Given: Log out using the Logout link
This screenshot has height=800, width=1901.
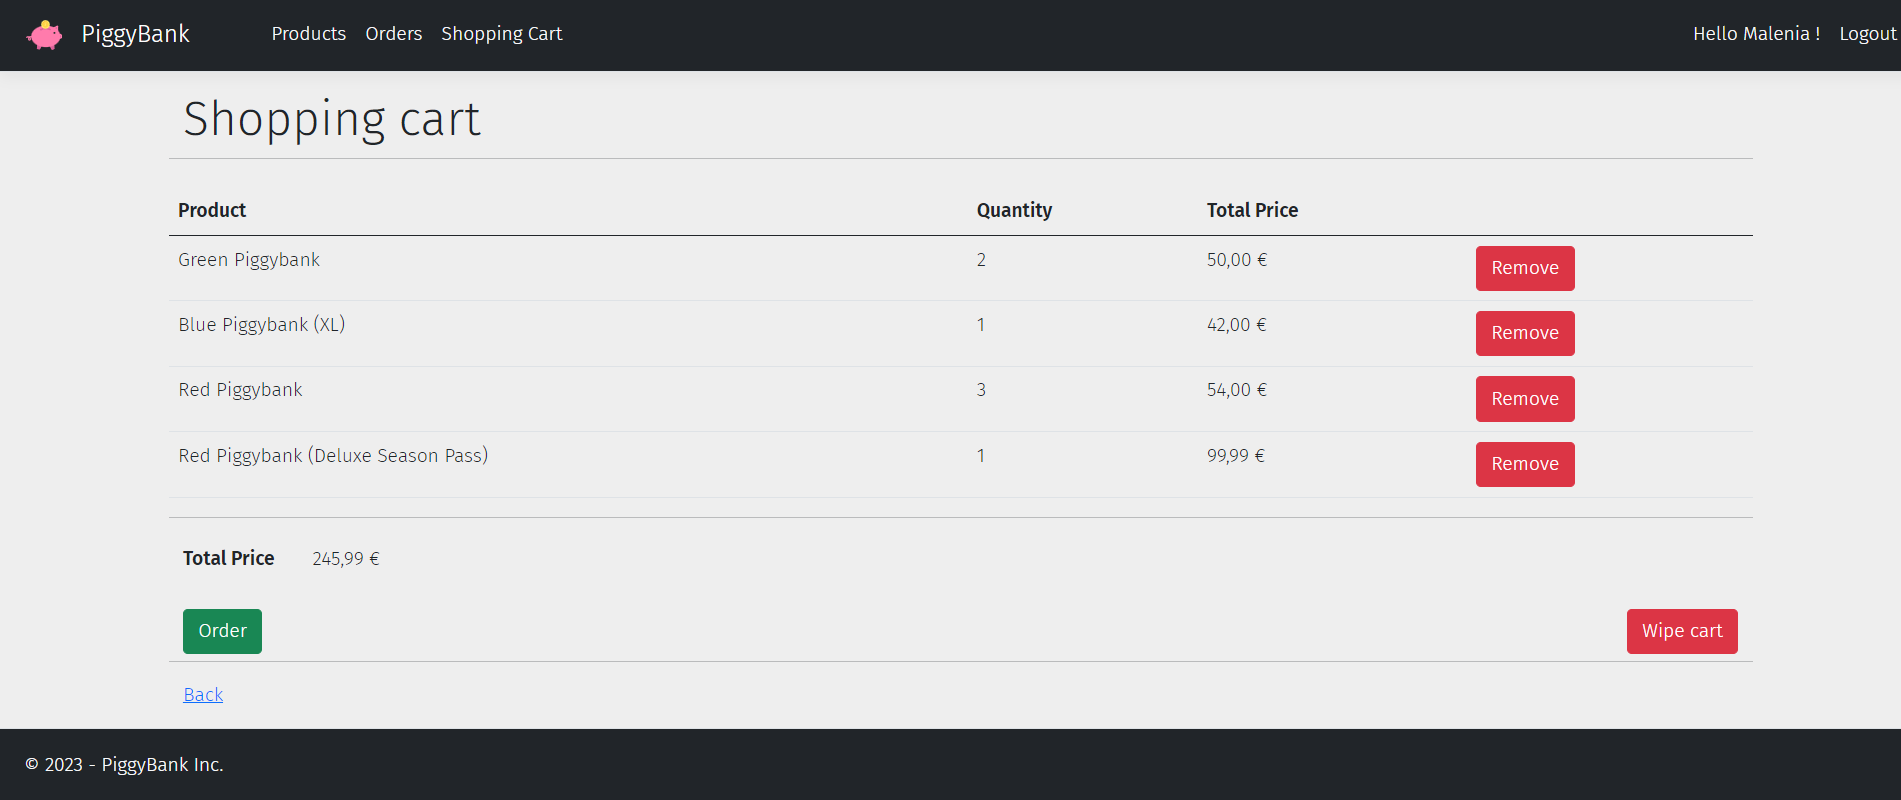Looking at the screenshot, I should click(1867, 34).
